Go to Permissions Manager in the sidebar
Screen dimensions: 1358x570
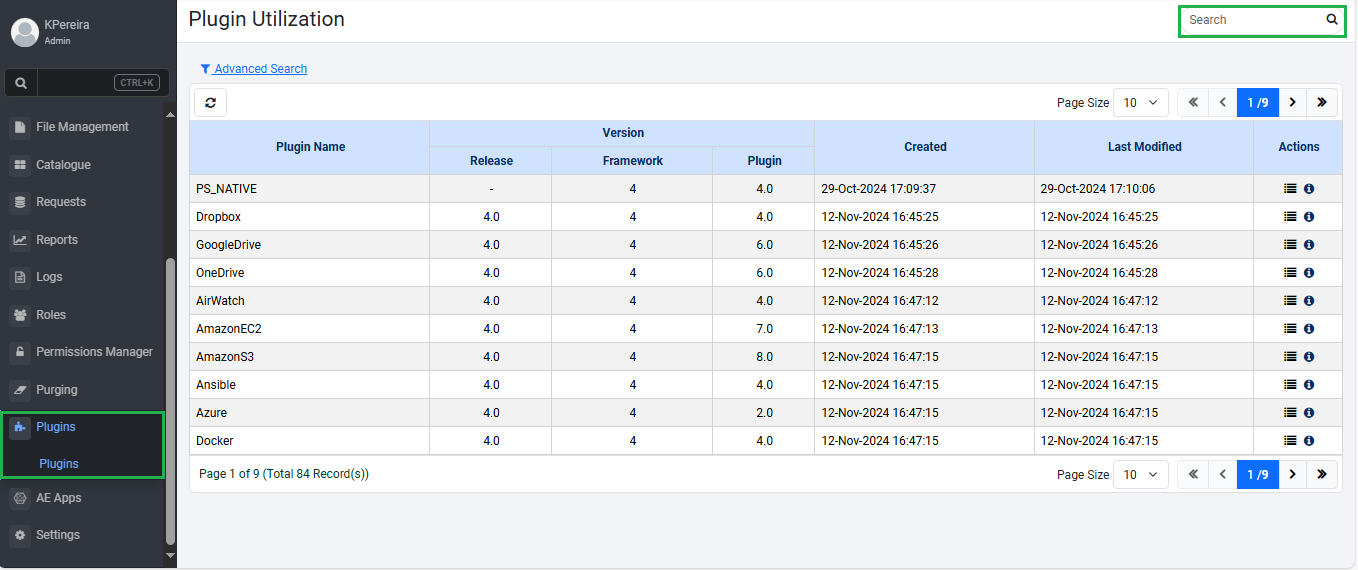(94, 352)
